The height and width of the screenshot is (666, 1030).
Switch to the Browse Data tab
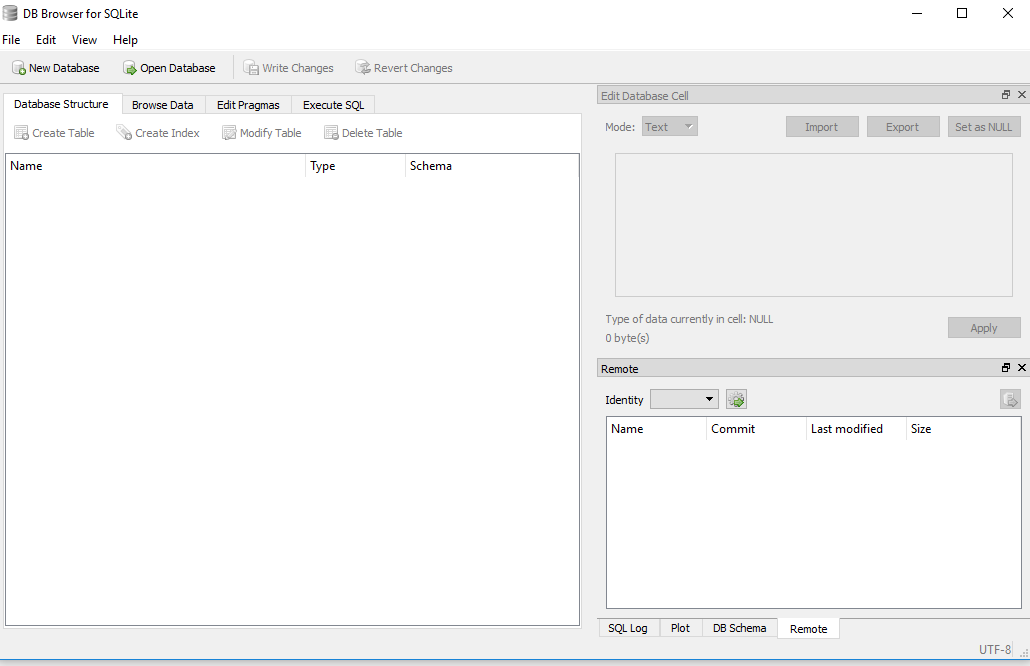coord(163,105)
